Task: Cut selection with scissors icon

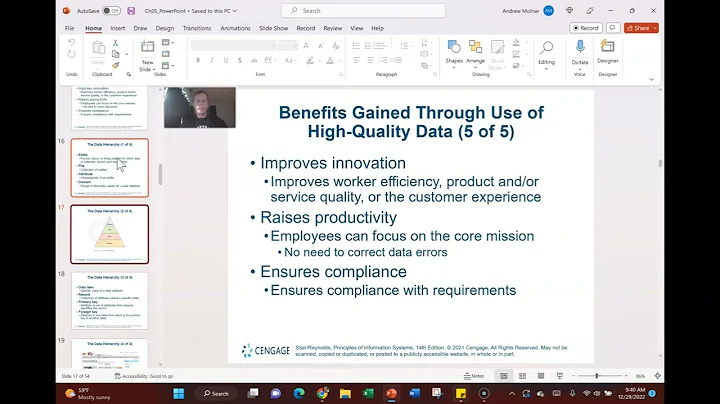Action: [x=116, y=43]
